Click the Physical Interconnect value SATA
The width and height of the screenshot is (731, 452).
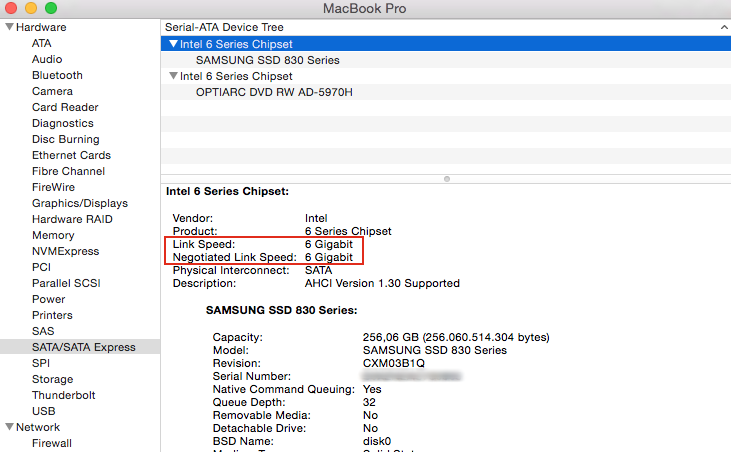tap(319, 270)
